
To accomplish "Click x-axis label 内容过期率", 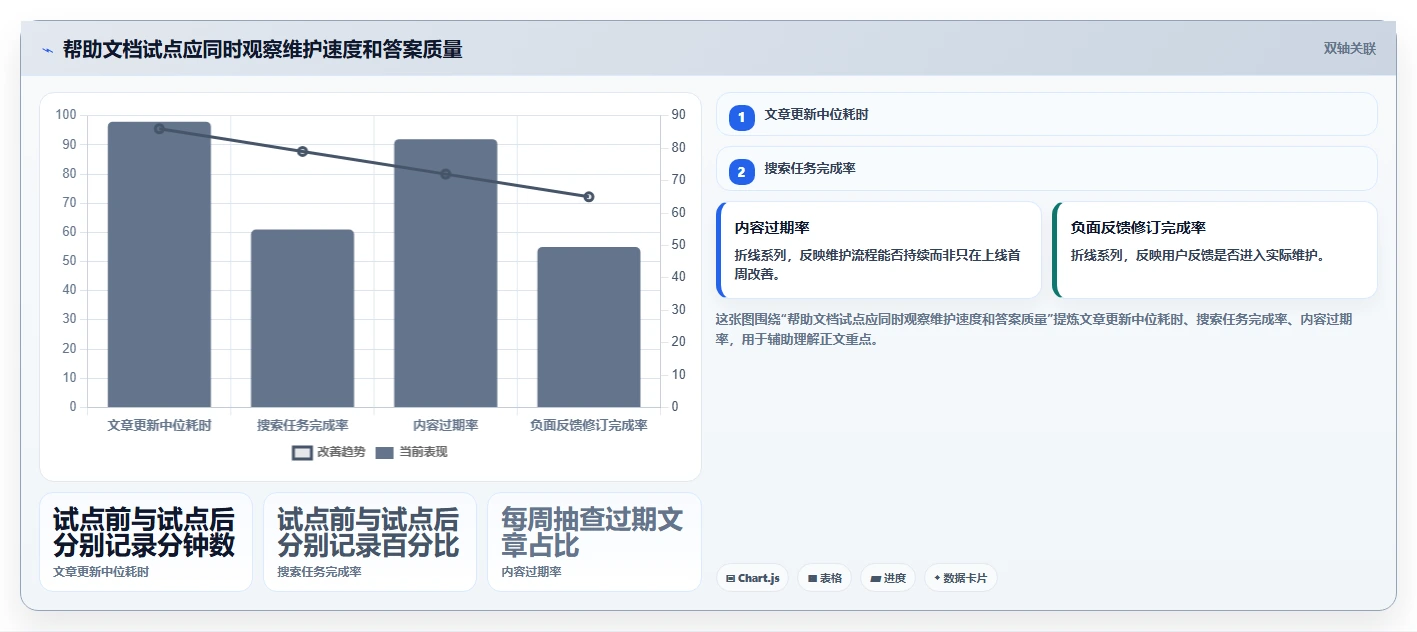I will click(x=446, y=425).
